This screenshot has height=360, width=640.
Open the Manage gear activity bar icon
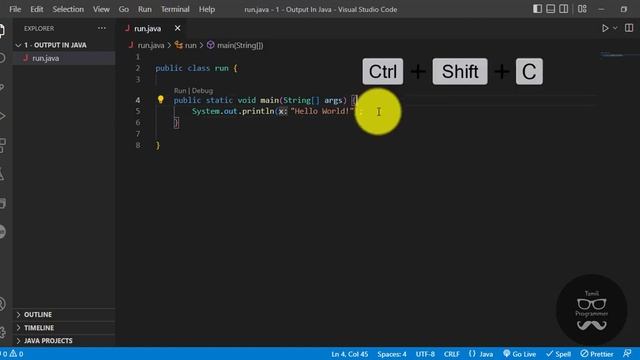[2, 332]
